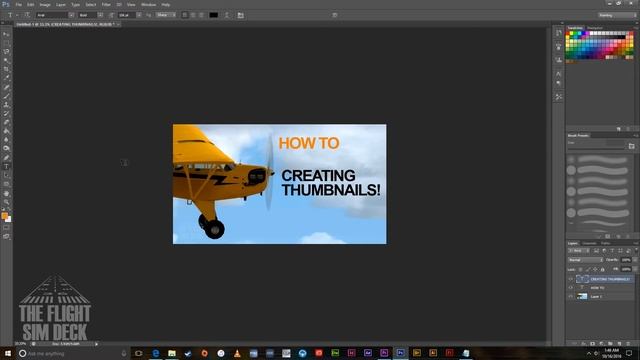Open the Edit menu
Viewport: 640px width, 360px height.
[31, 4]
